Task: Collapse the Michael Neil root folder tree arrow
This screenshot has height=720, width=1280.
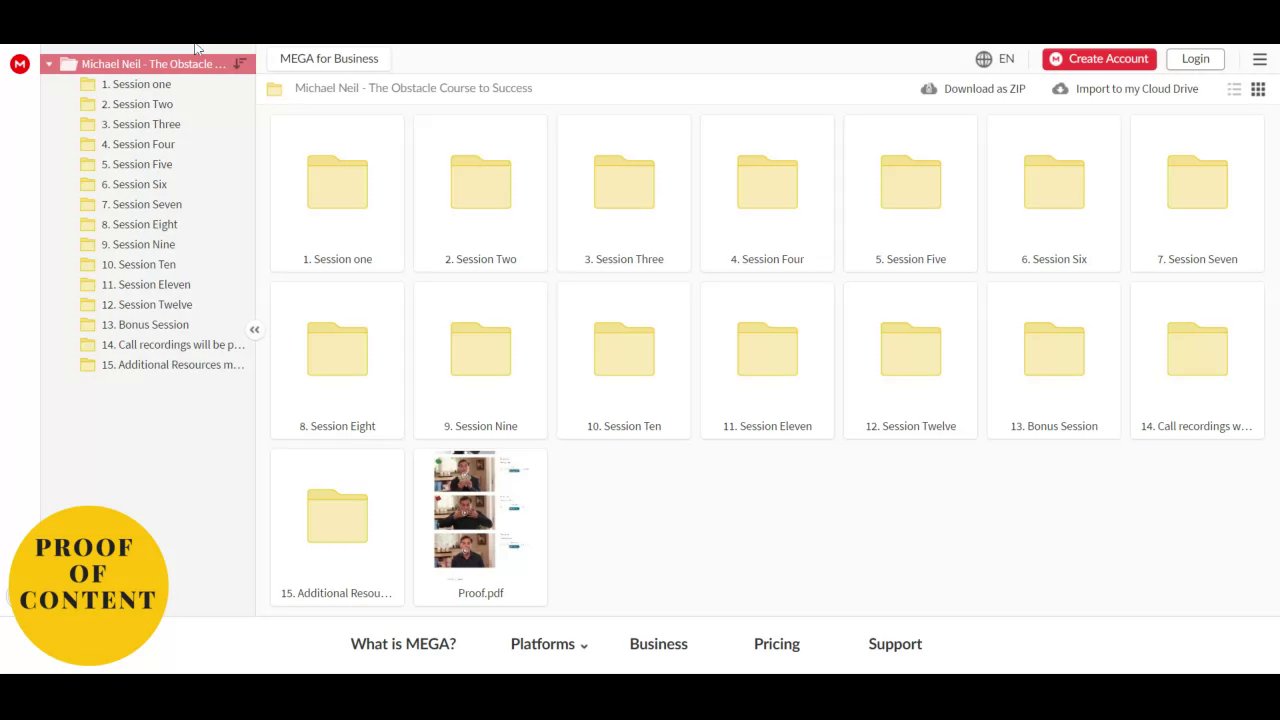Action: [49, 64]
